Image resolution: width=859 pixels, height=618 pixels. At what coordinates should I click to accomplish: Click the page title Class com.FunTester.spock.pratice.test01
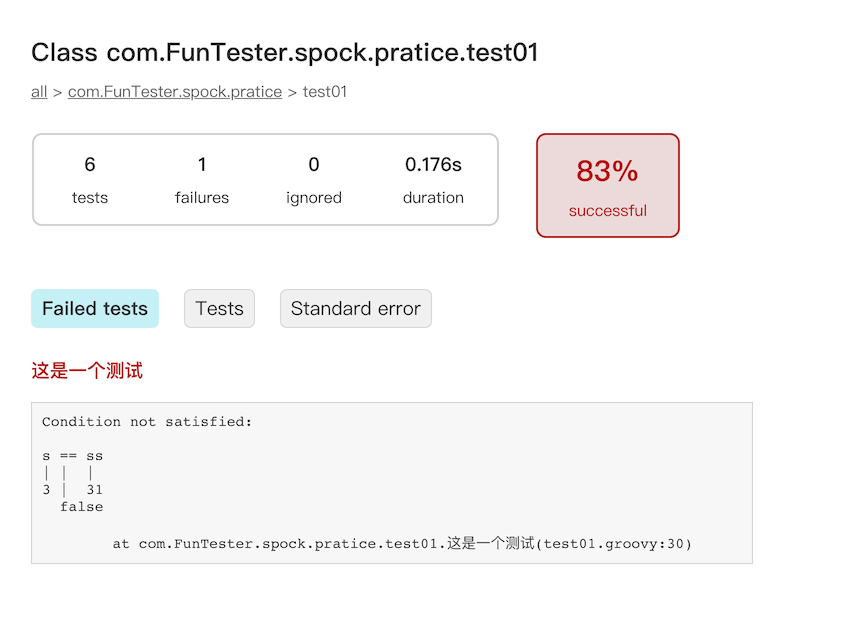(x=285, y=53)
